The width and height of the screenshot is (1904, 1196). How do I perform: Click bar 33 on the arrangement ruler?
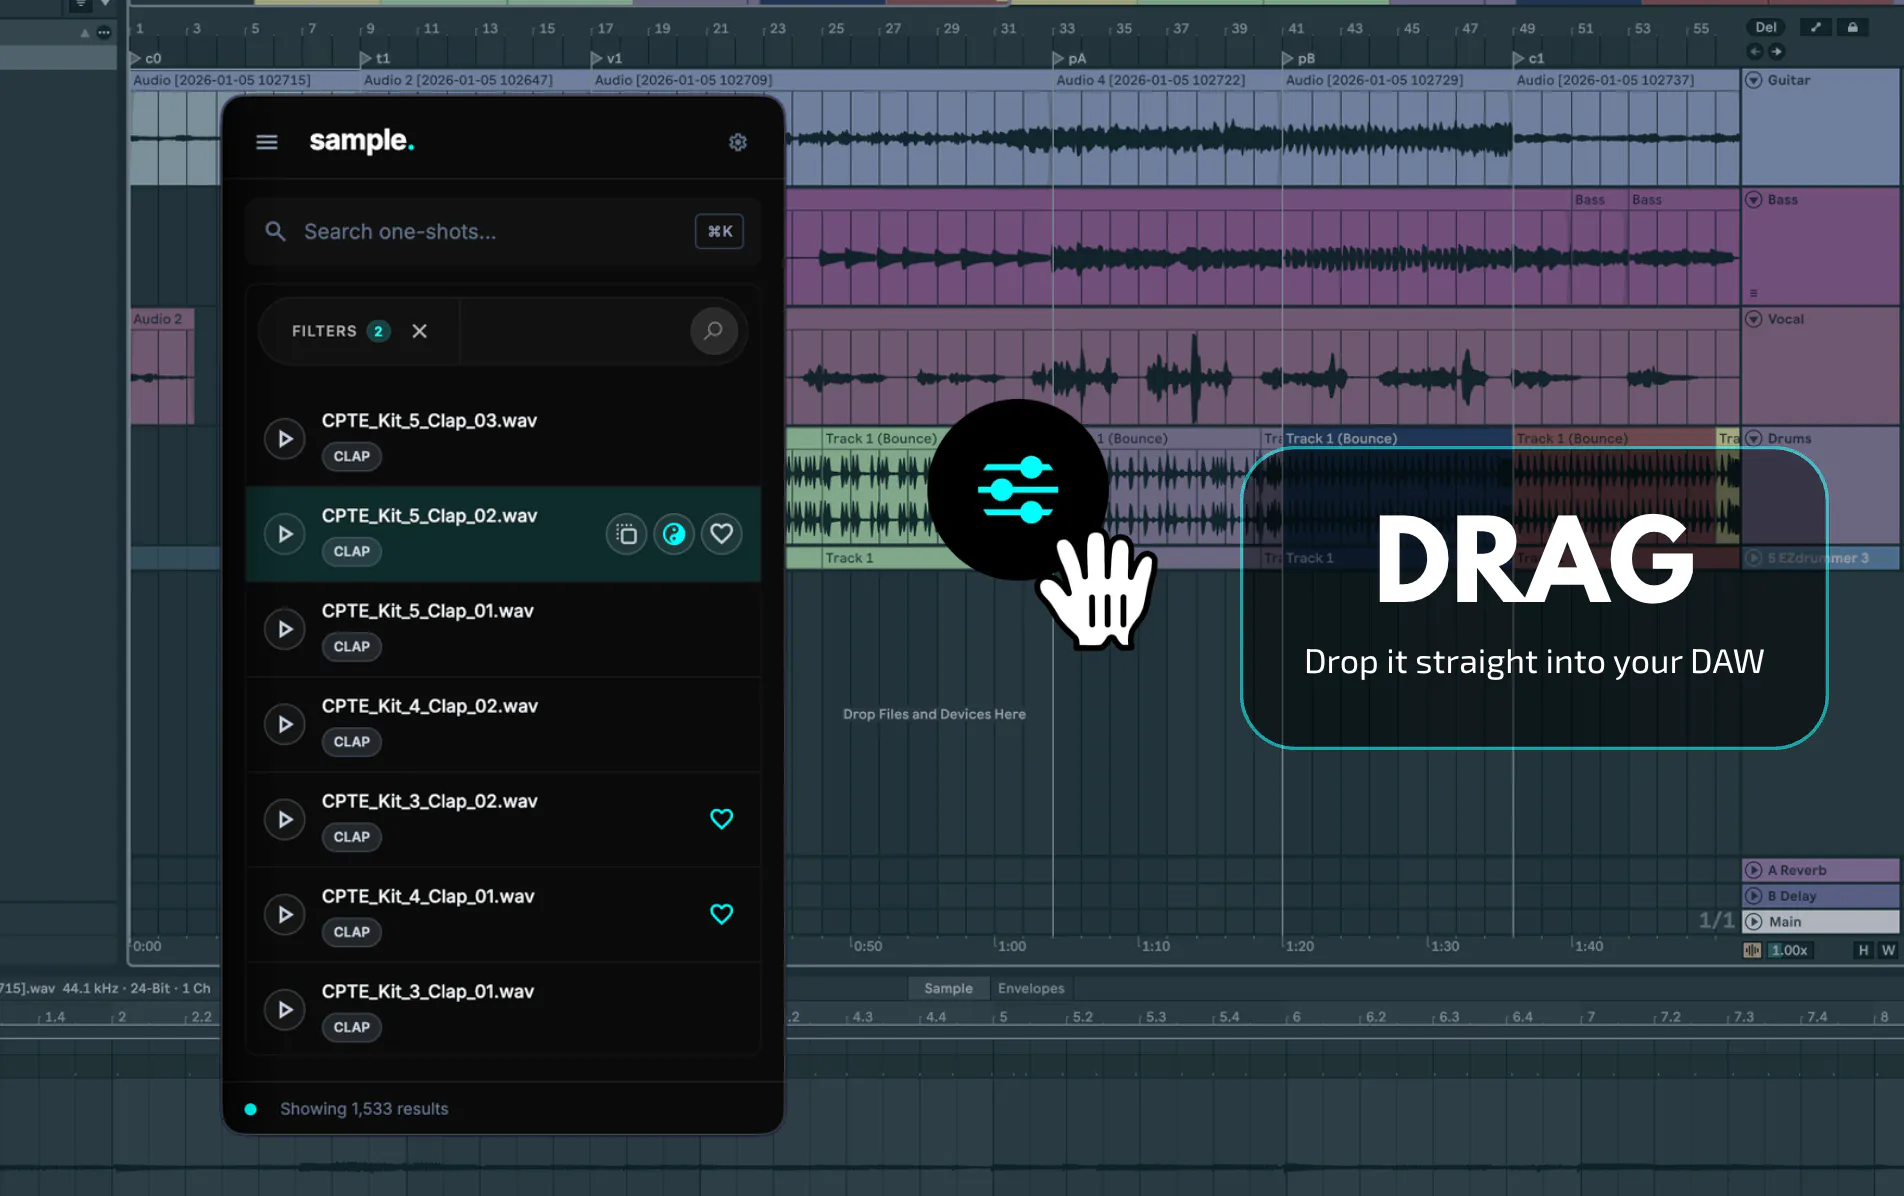point(1067,29)
